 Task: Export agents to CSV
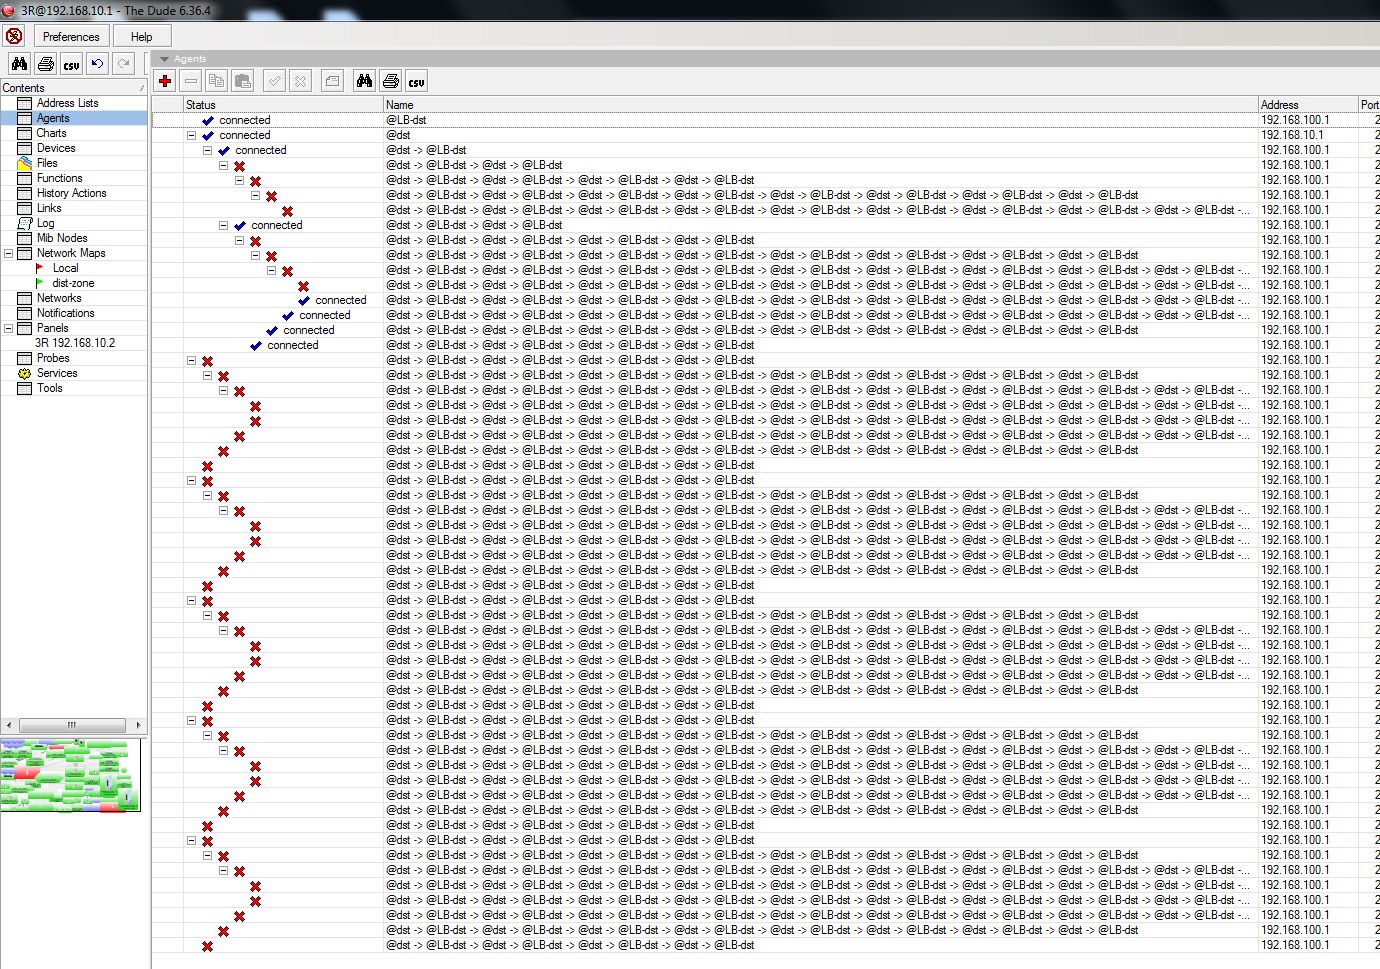[416, 81]
